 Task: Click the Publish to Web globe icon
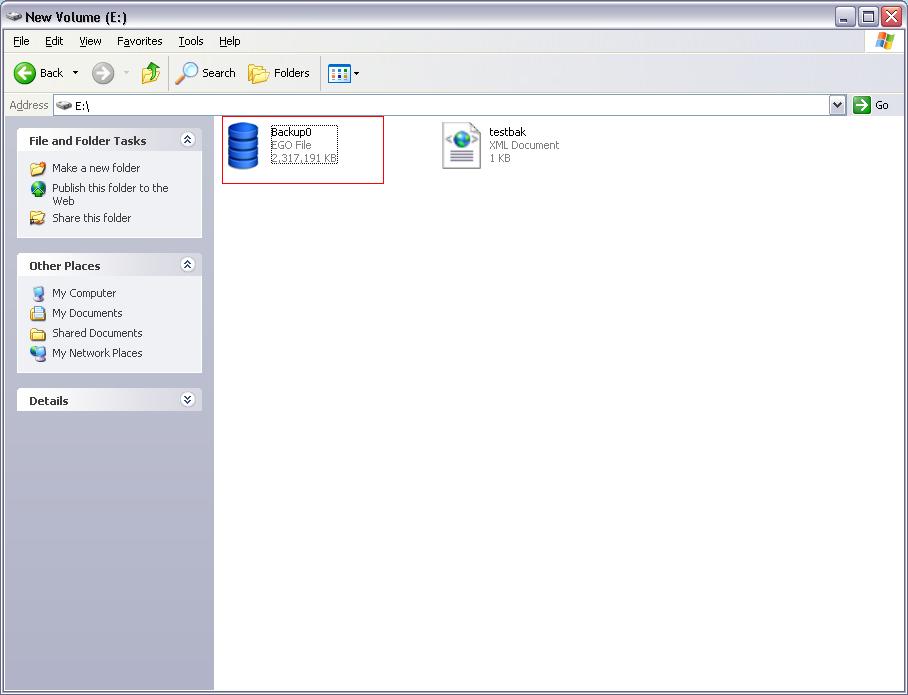point(38,189)
